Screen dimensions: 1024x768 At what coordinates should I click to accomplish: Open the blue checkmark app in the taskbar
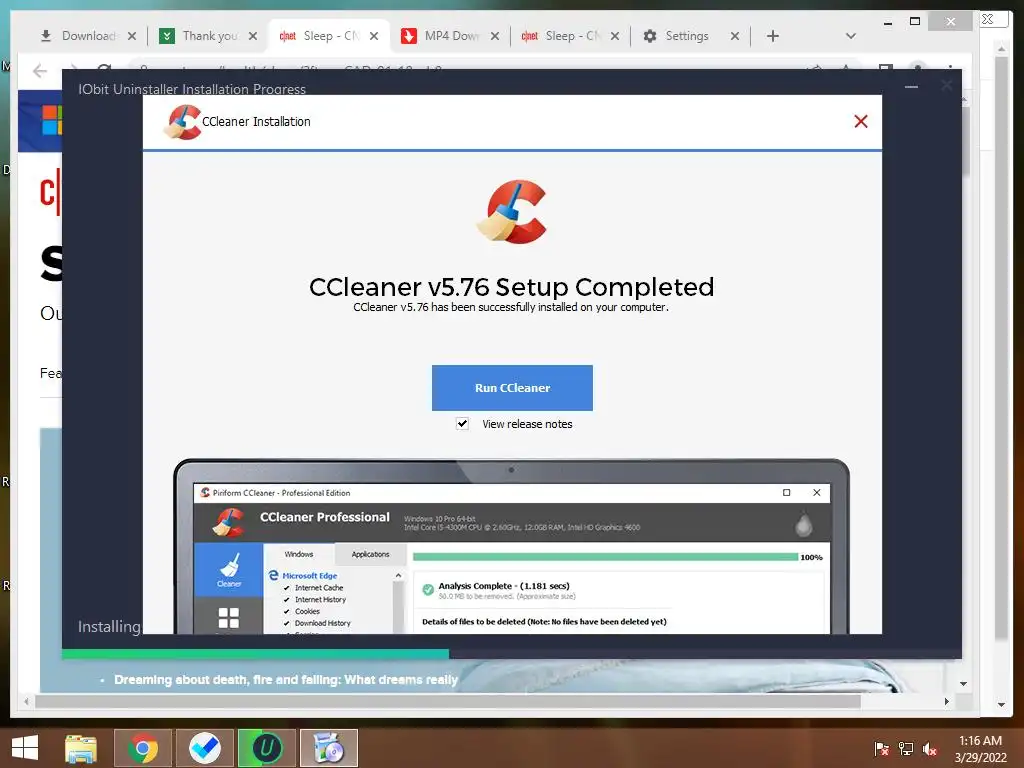tap(204, 748)
